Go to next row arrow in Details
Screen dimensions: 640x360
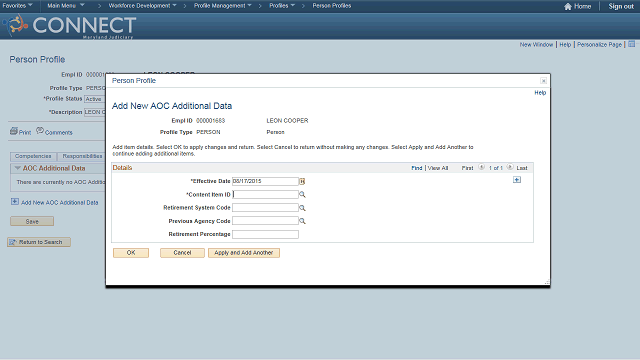pos(510,167)
